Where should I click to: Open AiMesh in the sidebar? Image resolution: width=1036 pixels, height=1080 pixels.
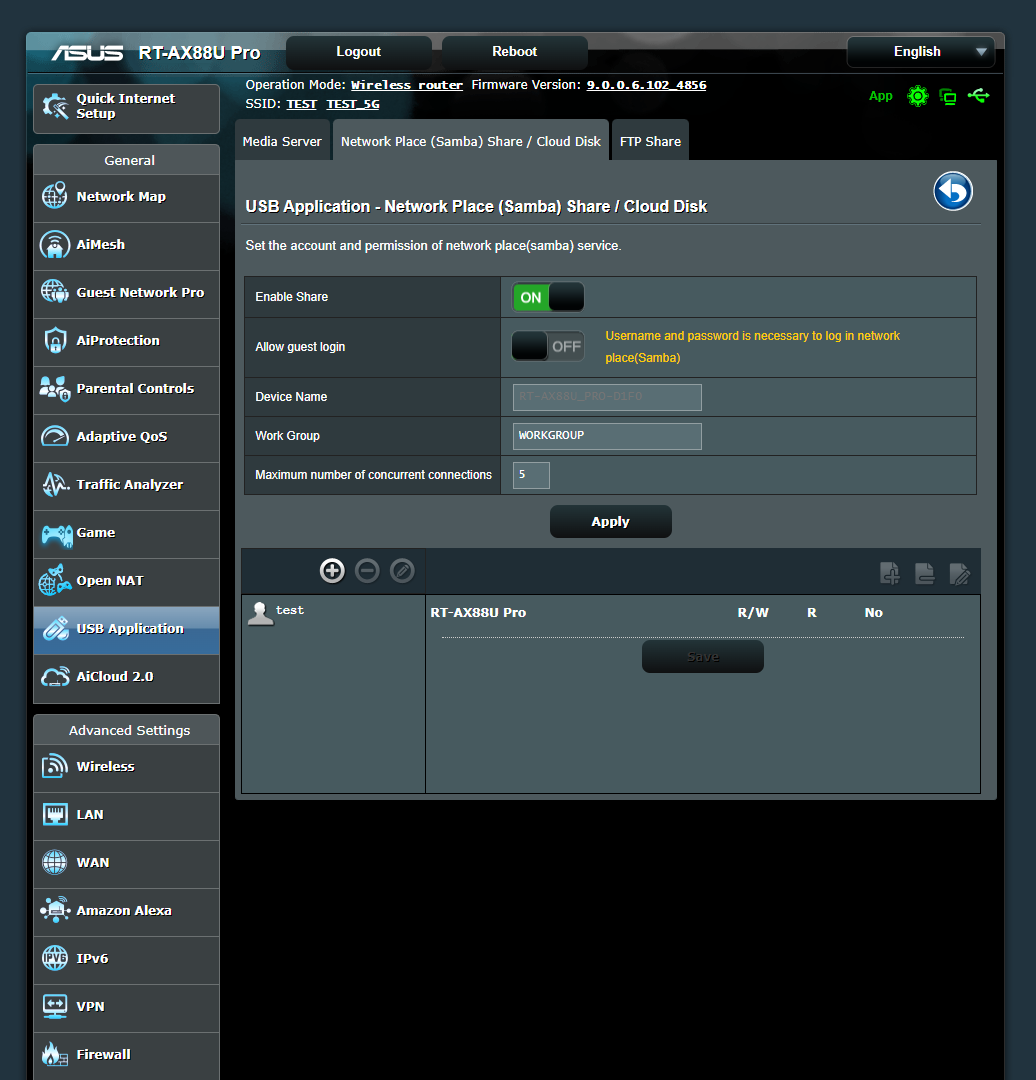tap(127, 246)
